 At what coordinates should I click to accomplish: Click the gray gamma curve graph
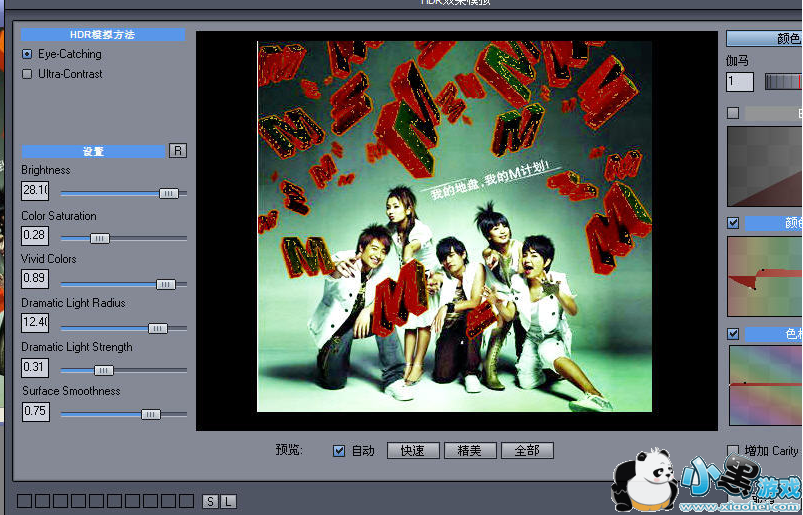point(765,166)
